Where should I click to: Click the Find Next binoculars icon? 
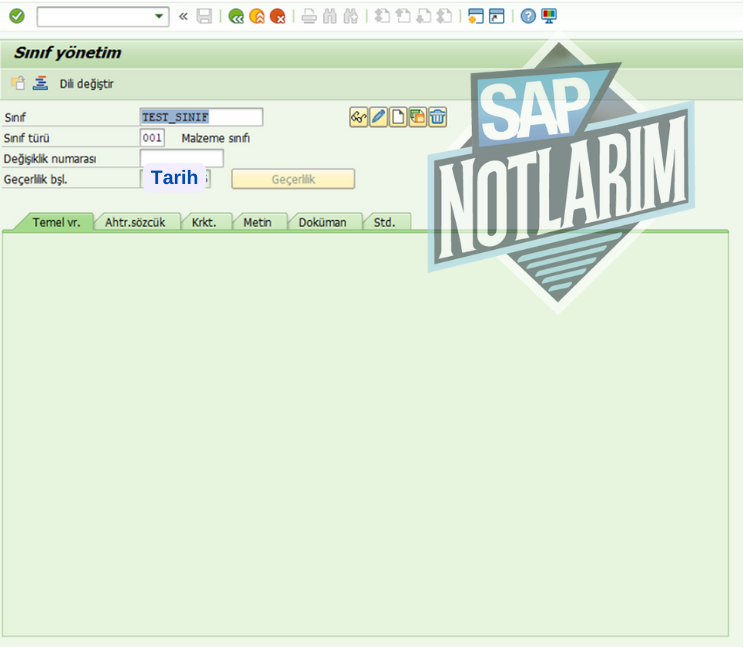pos(351,17)
